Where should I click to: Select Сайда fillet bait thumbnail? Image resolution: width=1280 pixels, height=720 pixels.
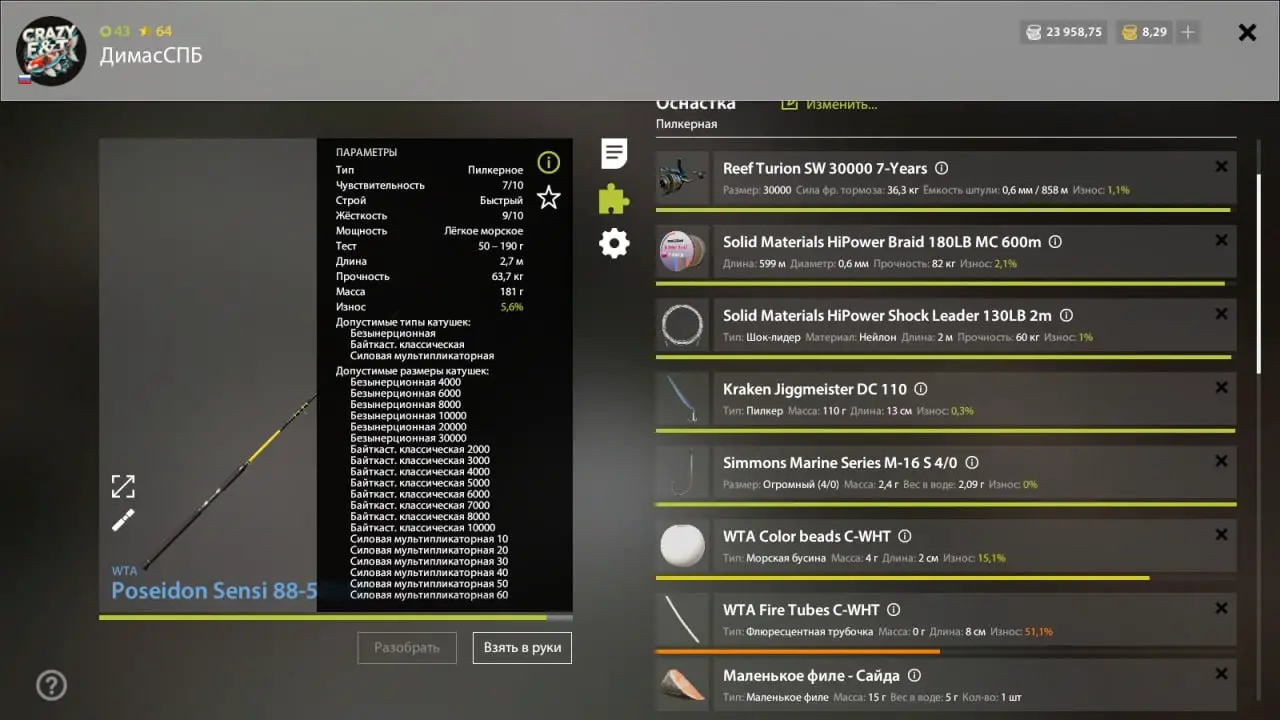point(683,685)
